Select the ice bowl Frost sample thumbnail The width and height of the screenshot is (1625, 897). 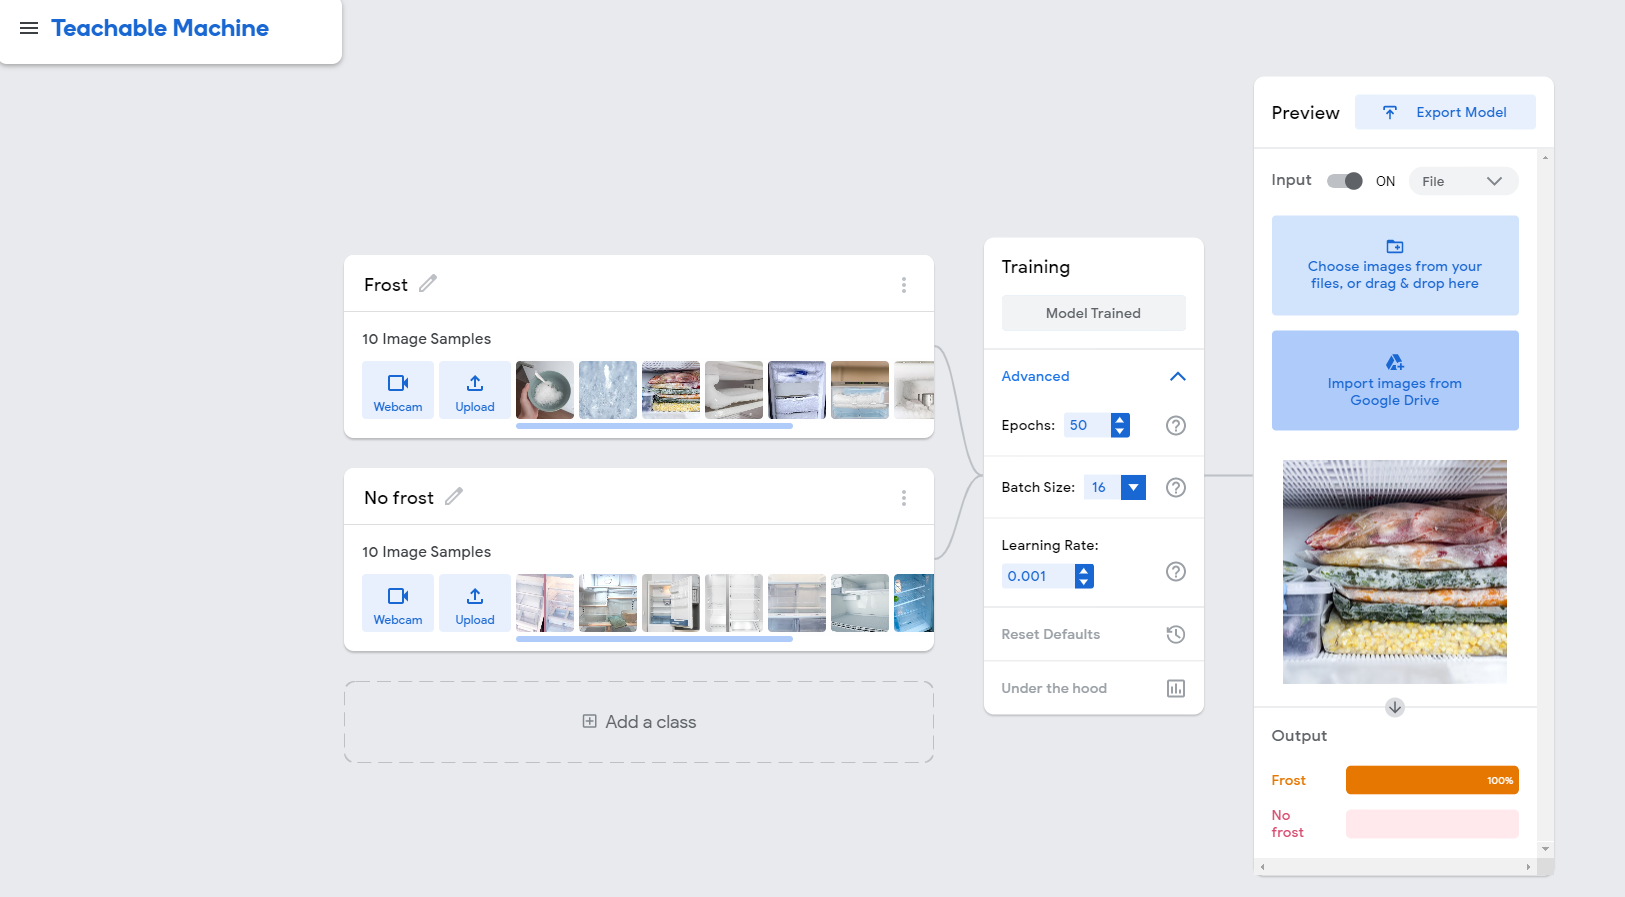pyautogui.click(x=545, y=390)
